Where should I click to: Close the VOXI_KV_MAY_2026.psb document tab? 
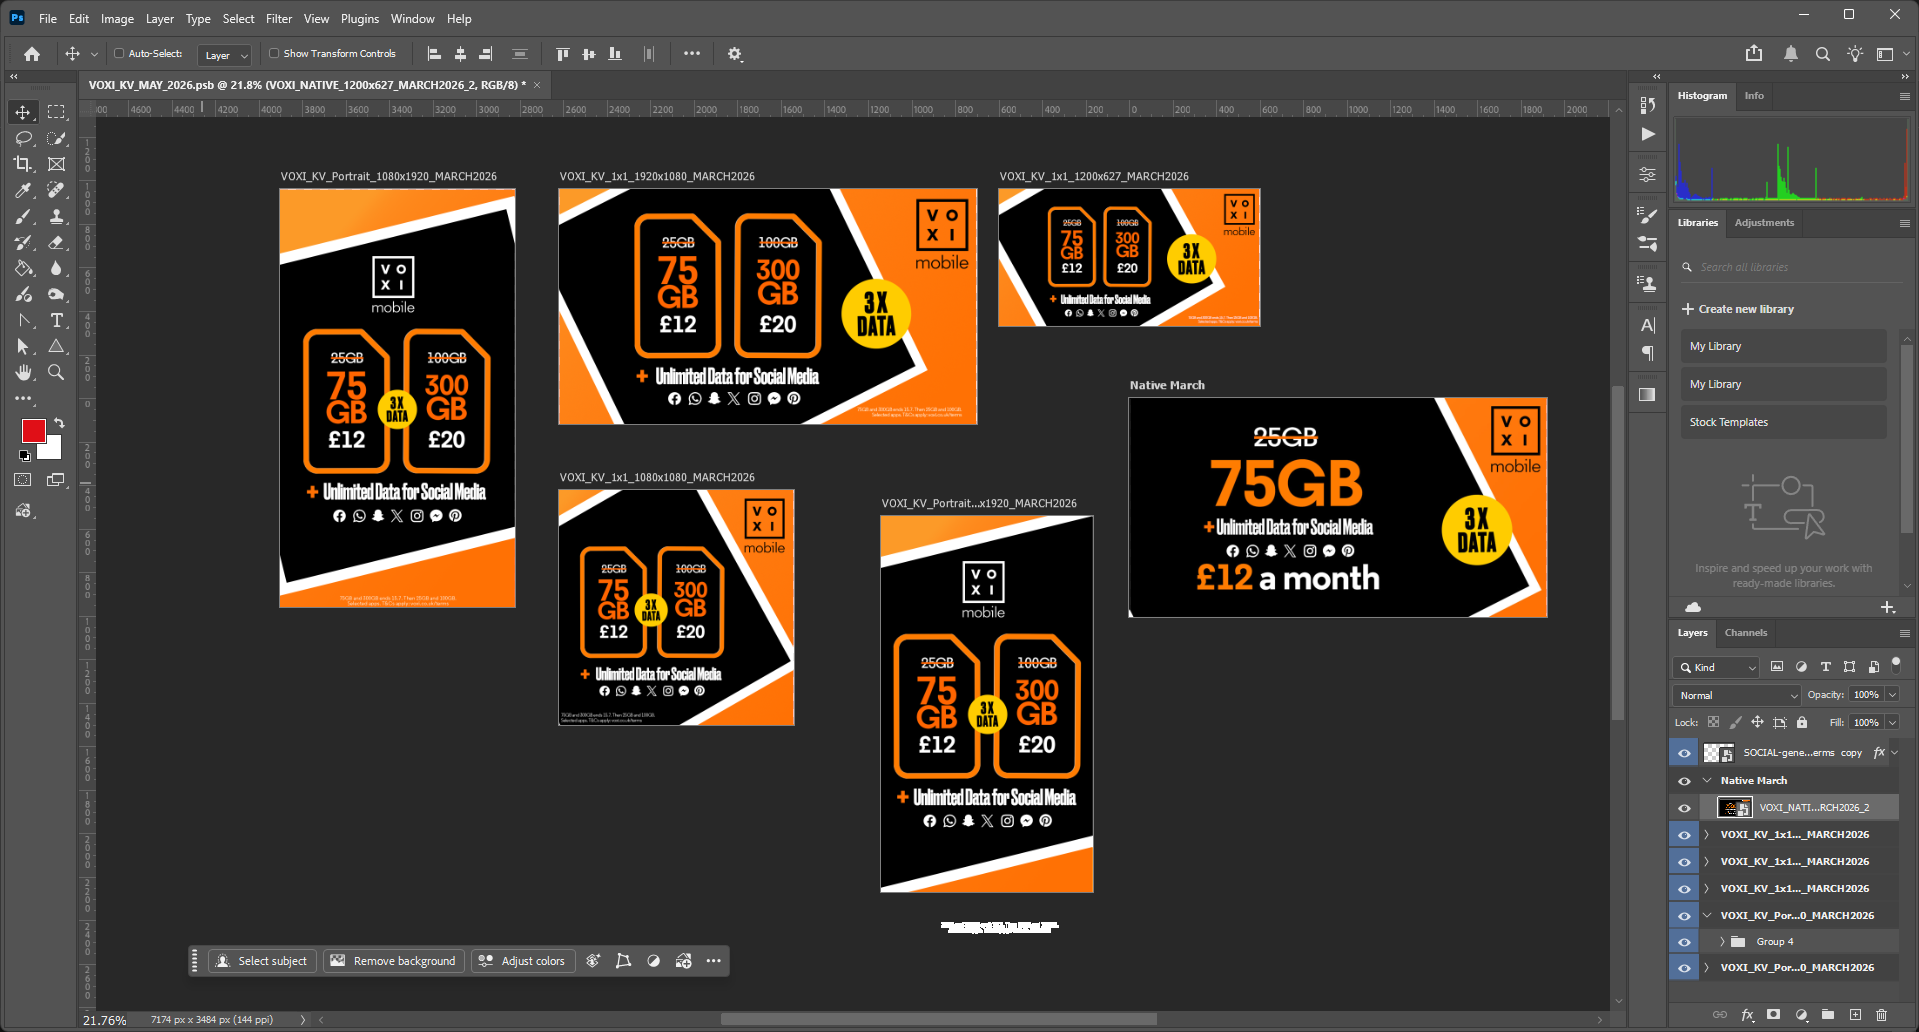pos(537,85)
